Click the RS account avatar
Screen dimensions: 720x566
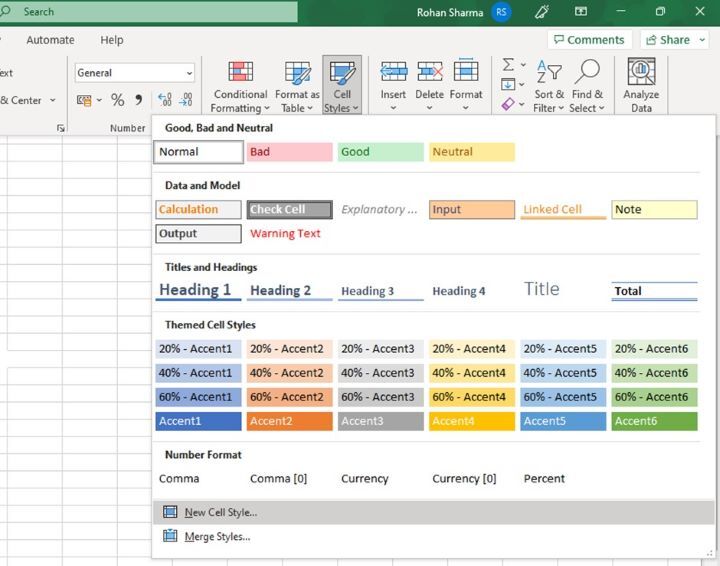point(501,12)
